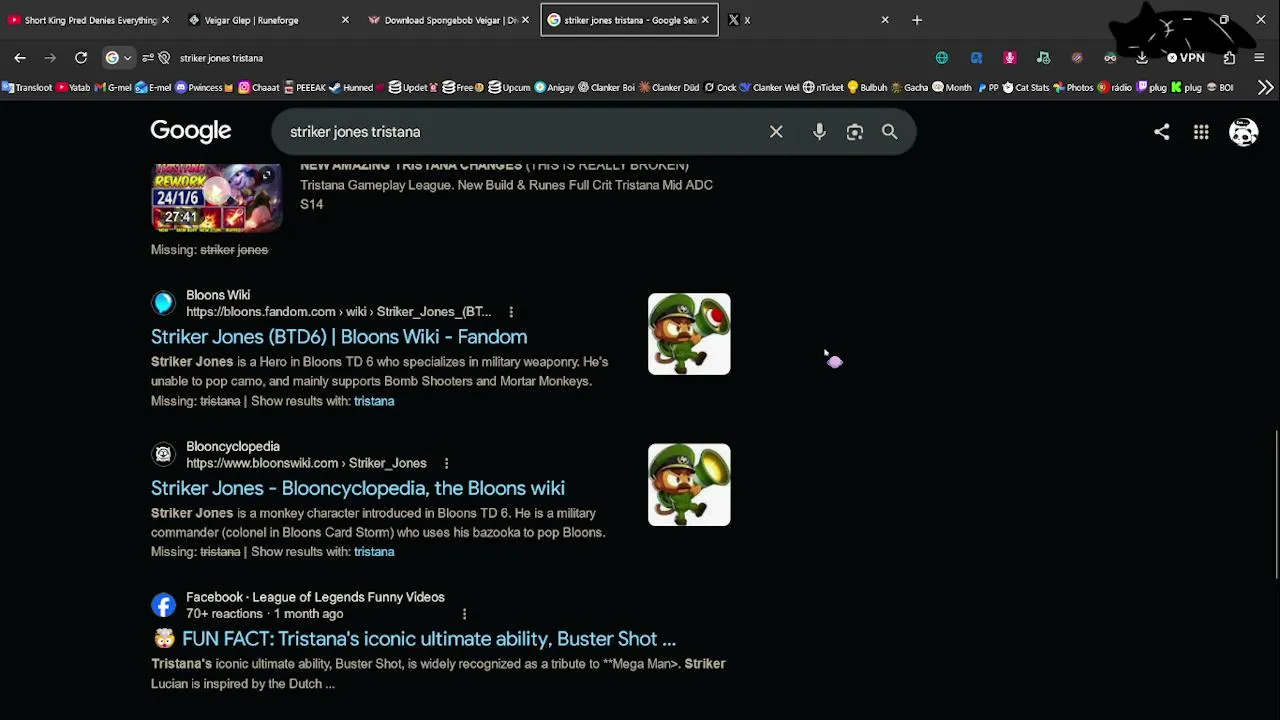Close the X tab
This screenshot has width=1280, height=720.
(885, 20)
